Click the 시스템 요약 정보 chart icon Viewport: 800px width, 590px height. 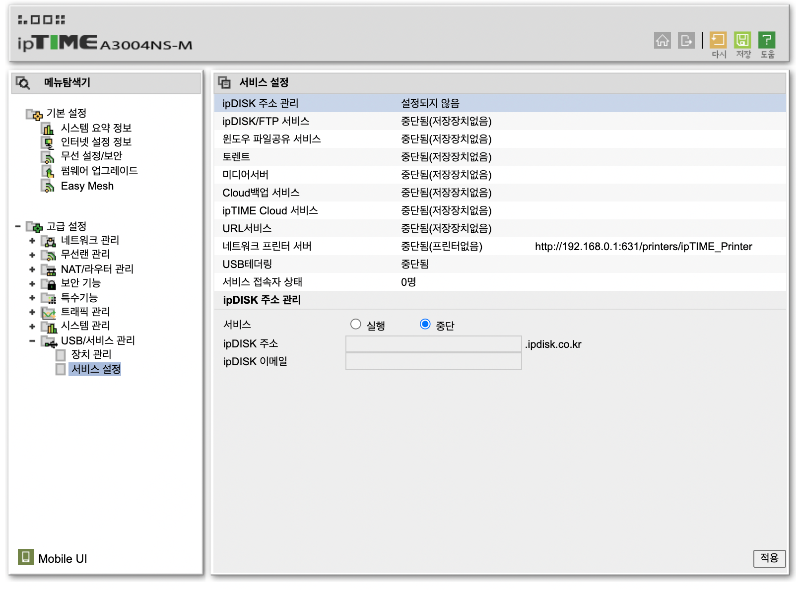click(x=48, y=129)
